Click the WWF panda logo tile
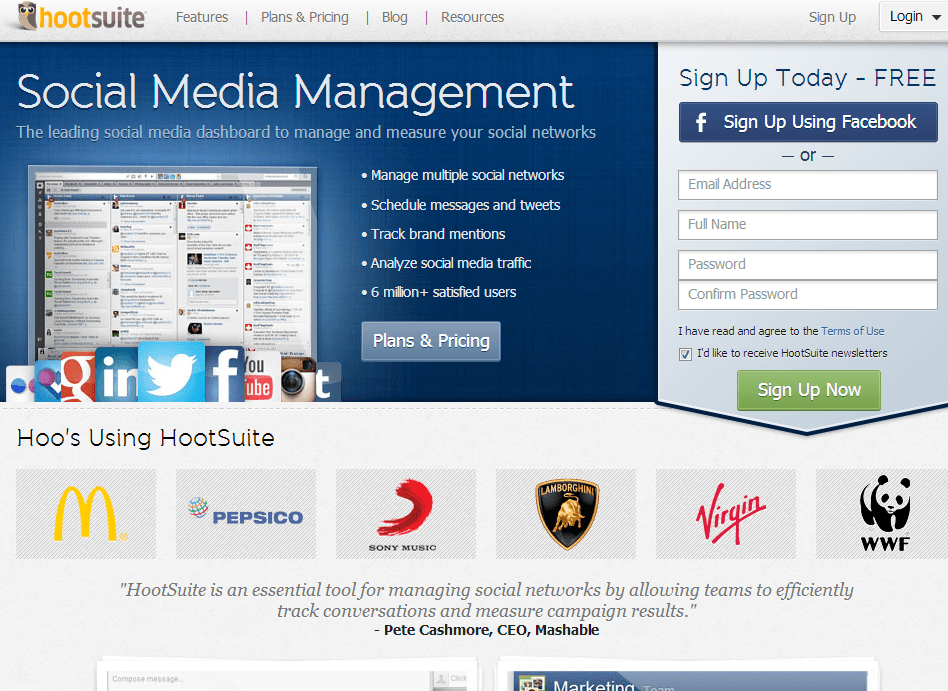The width and height of the screenshot is (948, 691). (882, 514)
